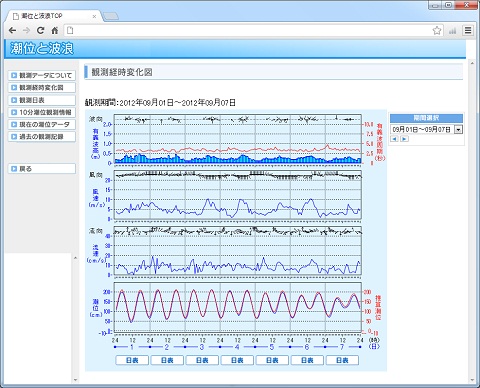Open the new tab button
This screenshot has width=480, height=388.
pos(111,16)
